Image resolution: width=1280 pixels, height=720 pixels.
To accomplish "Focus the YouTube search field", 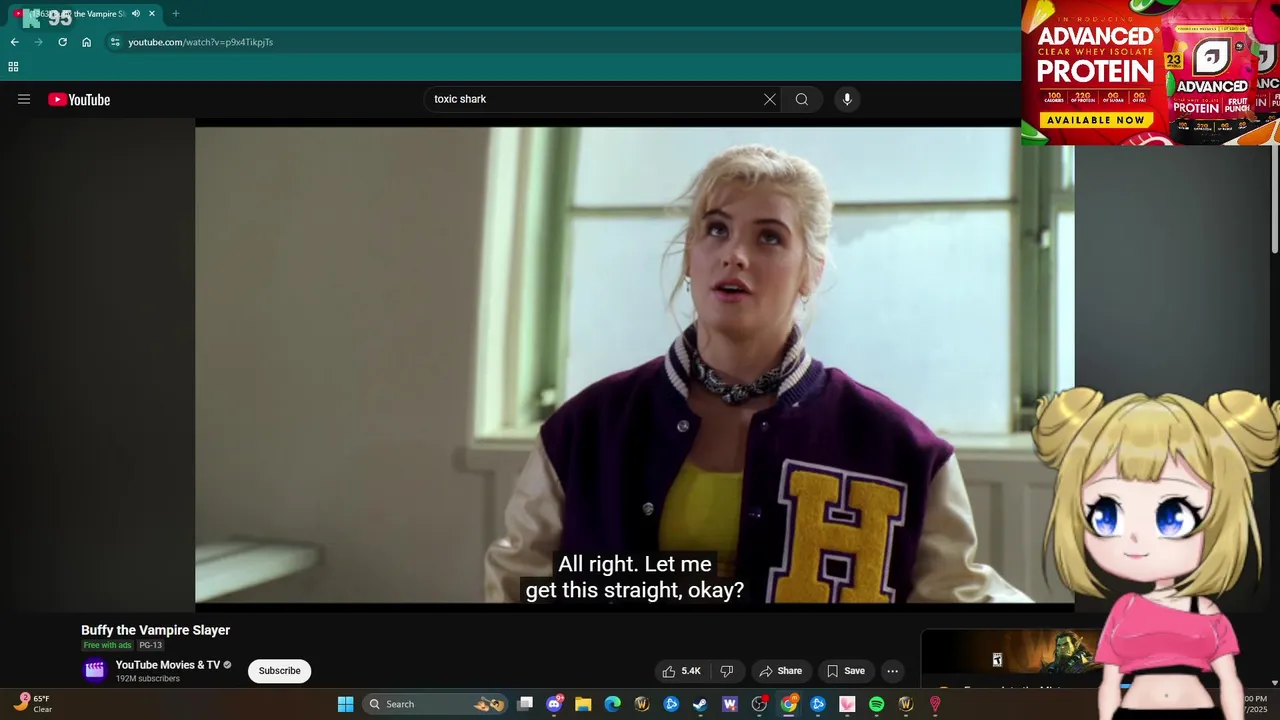I will coord(594,99).
